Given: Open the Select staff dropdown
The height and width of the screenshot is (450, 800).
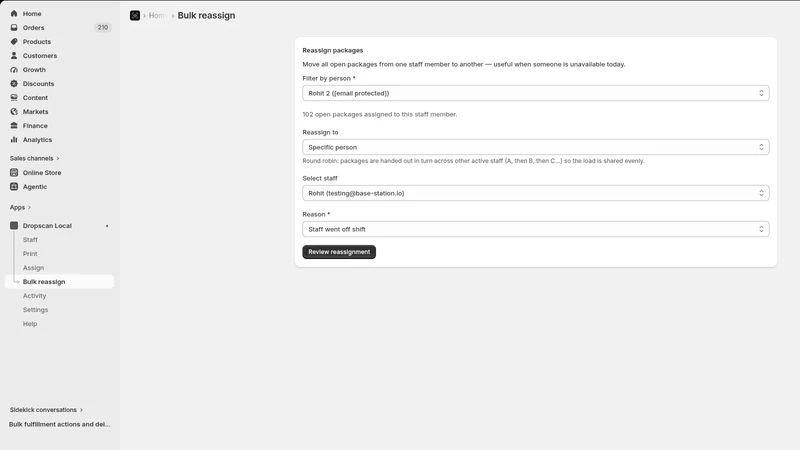Looking at the screenshot, I should pos(536,193).
